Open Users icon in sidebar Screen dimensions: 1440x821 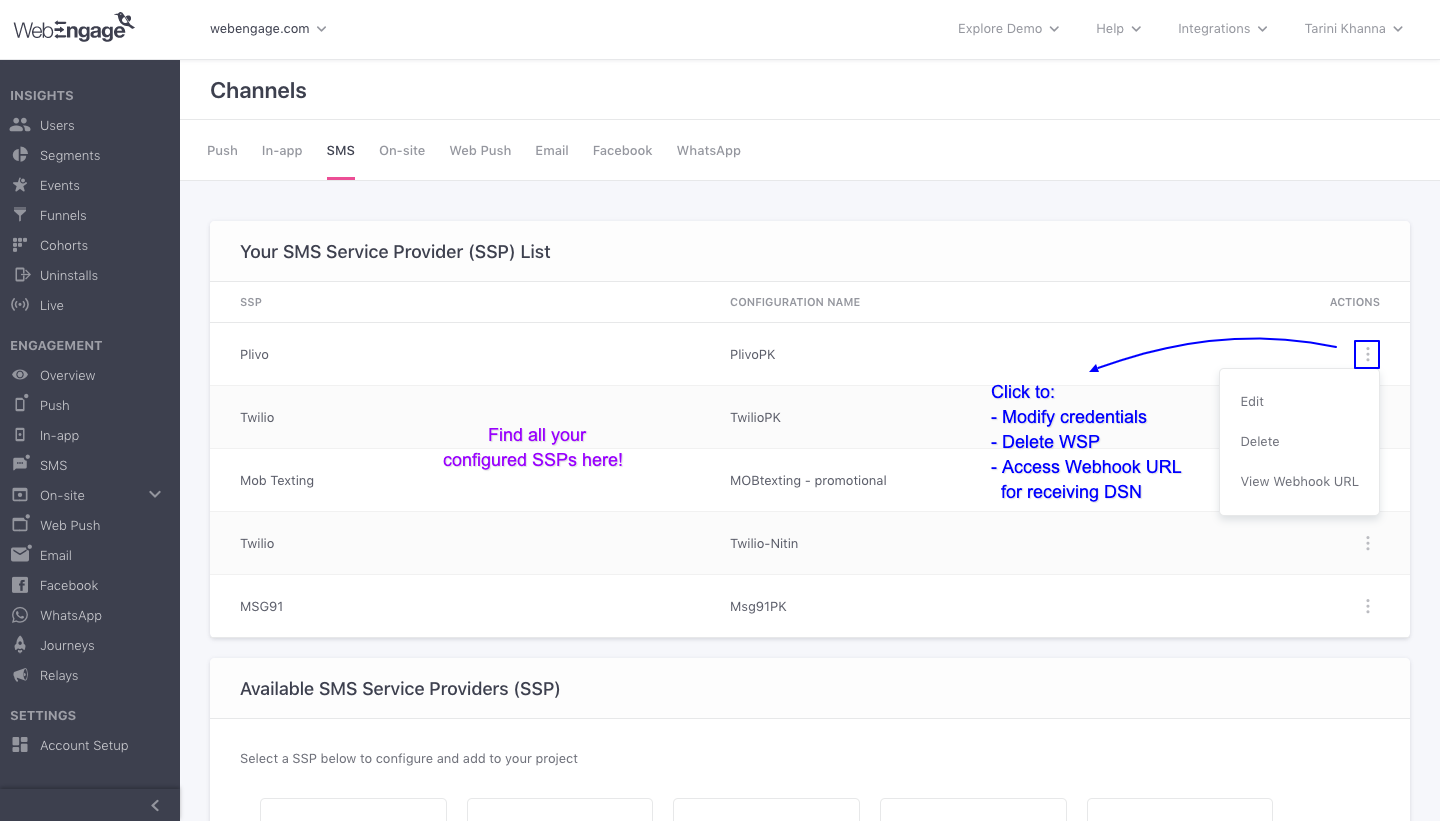pos(20,125)
